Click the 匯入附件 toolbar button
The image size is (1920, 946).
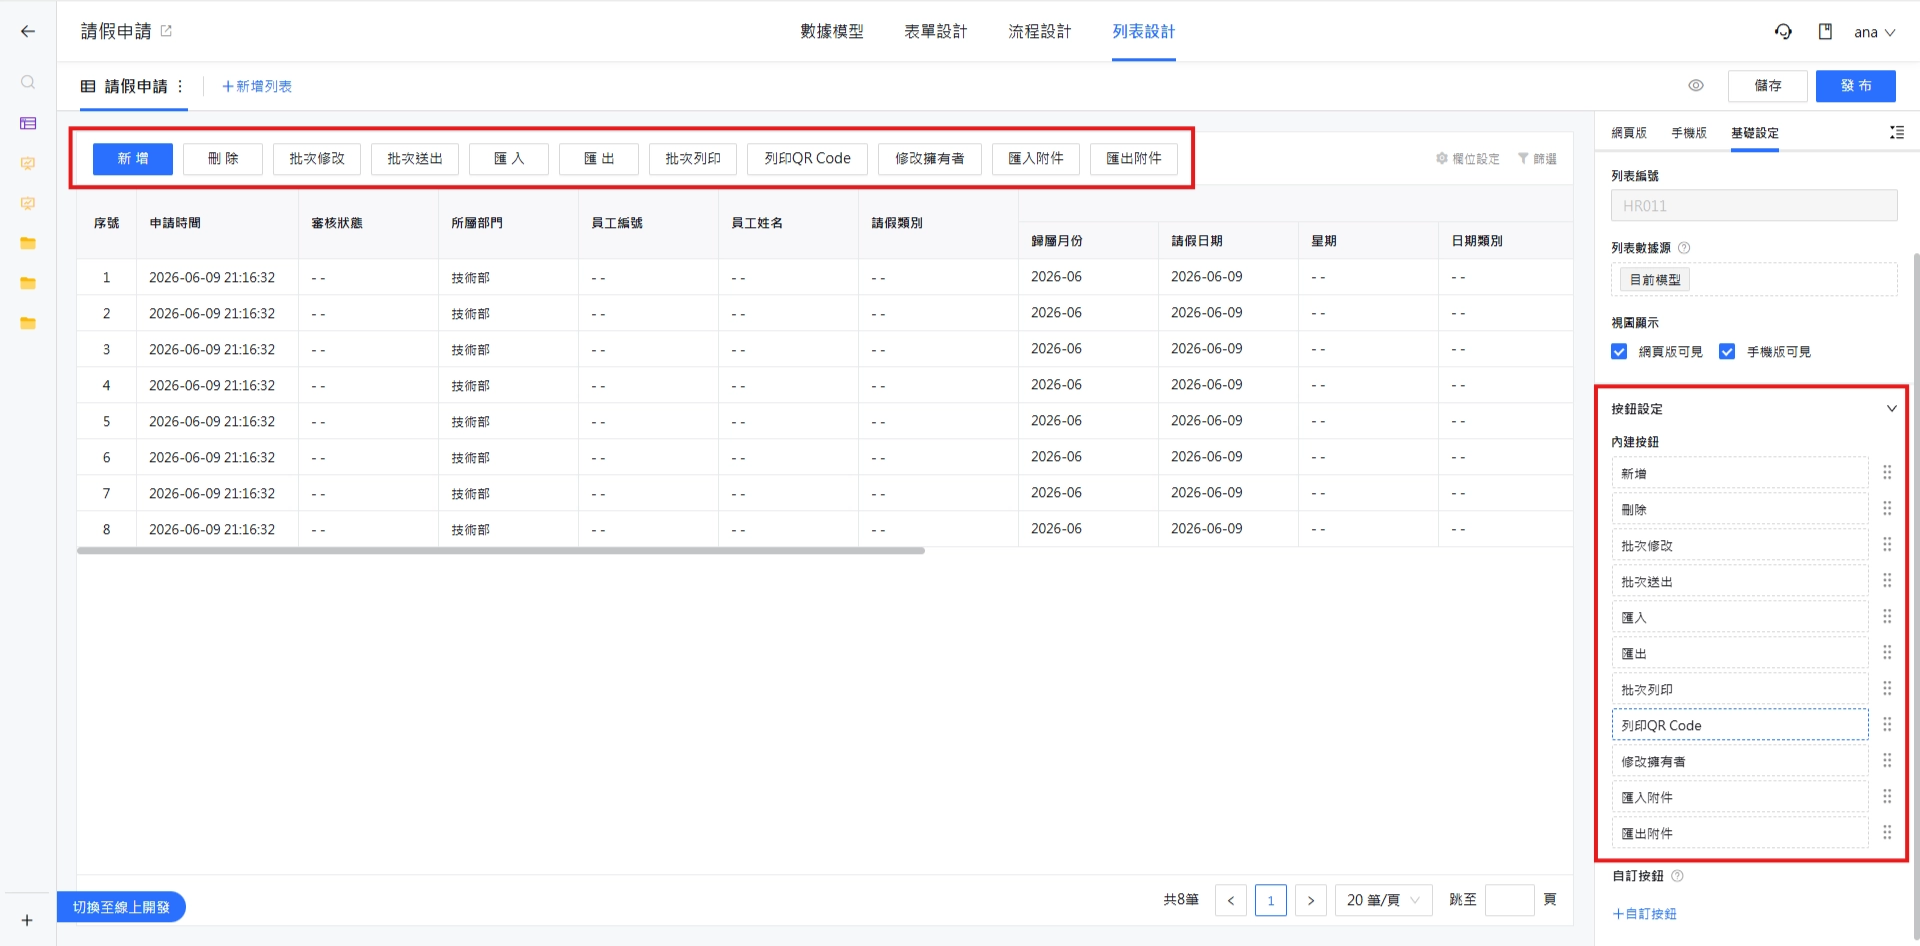(1036, 159)
